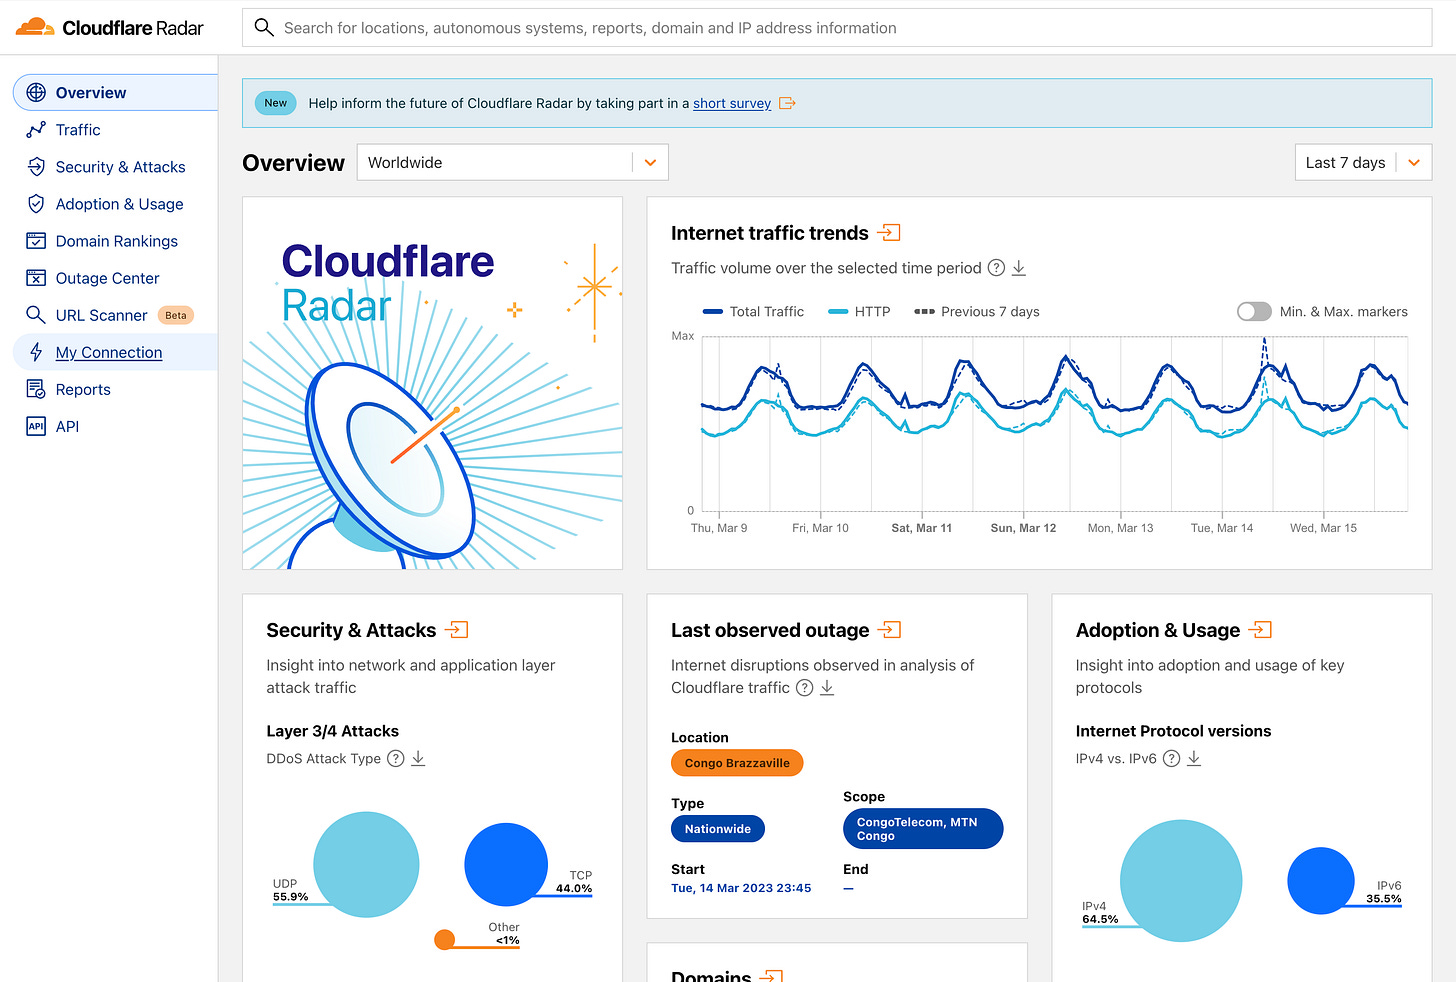This screenshot has width=1456, height=982.
Task: Click the Cloudflare Radar logo
Action: point(110,28)
